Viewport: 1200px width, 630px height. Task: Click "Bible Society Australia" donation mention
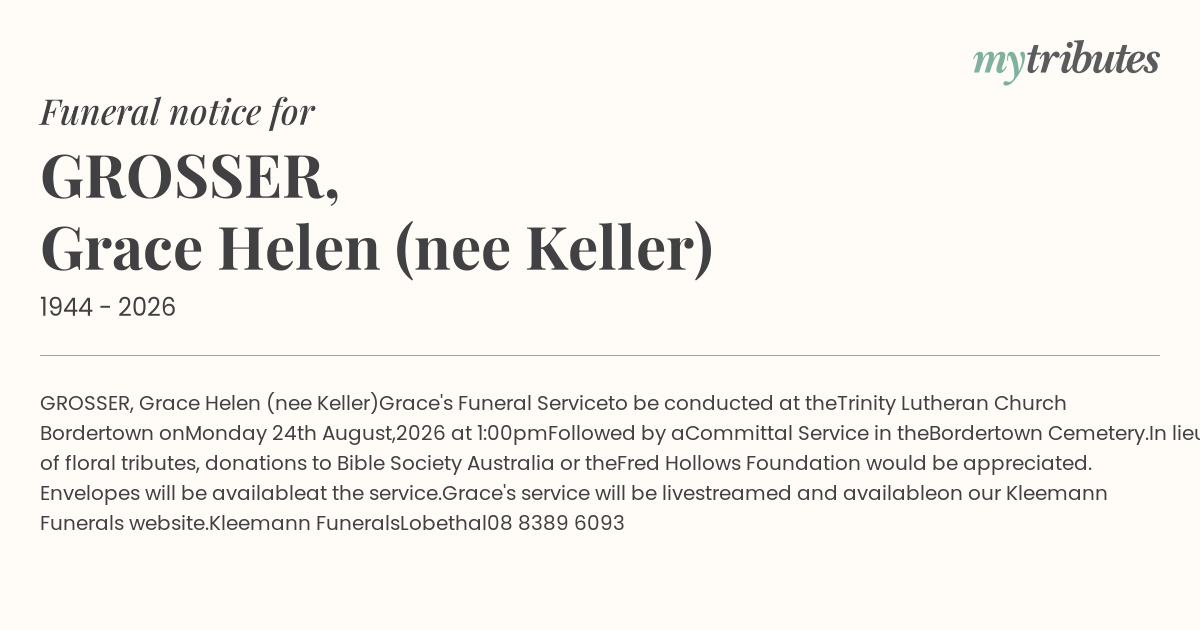445,463
